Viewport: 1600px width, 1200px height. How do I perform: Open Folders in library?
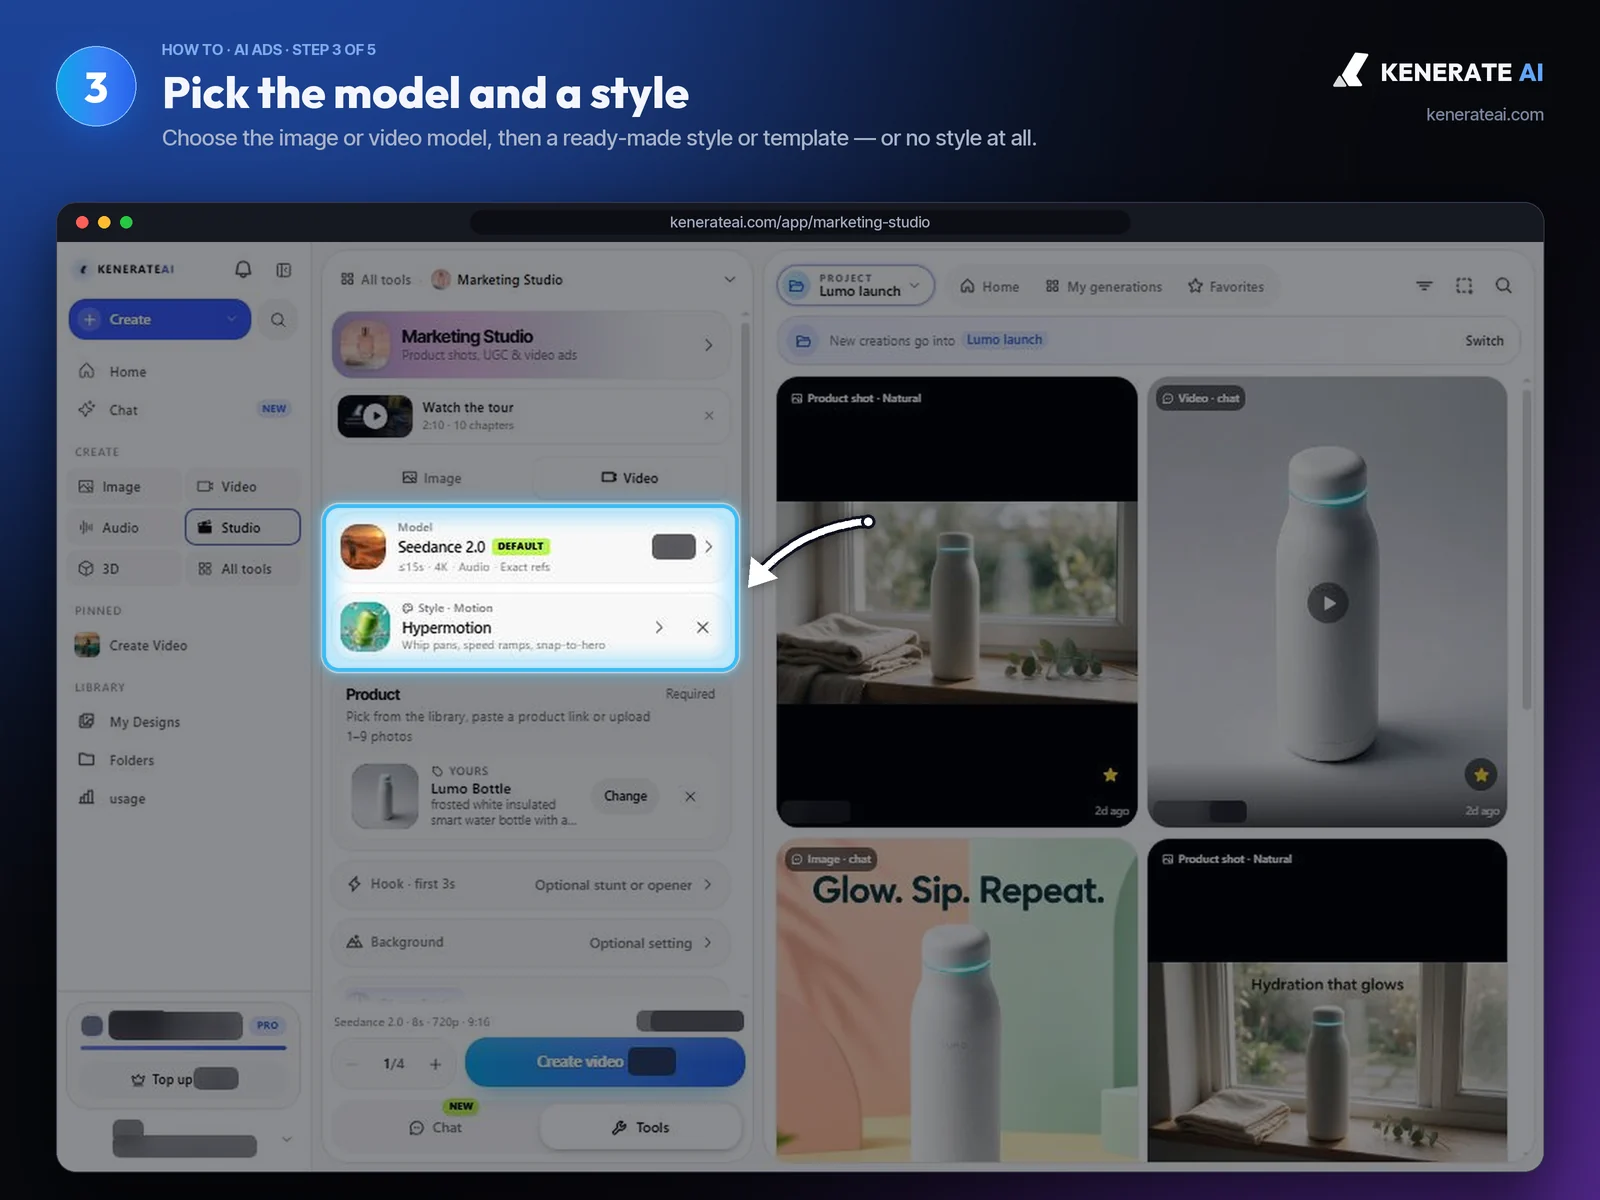coord(184,760)
